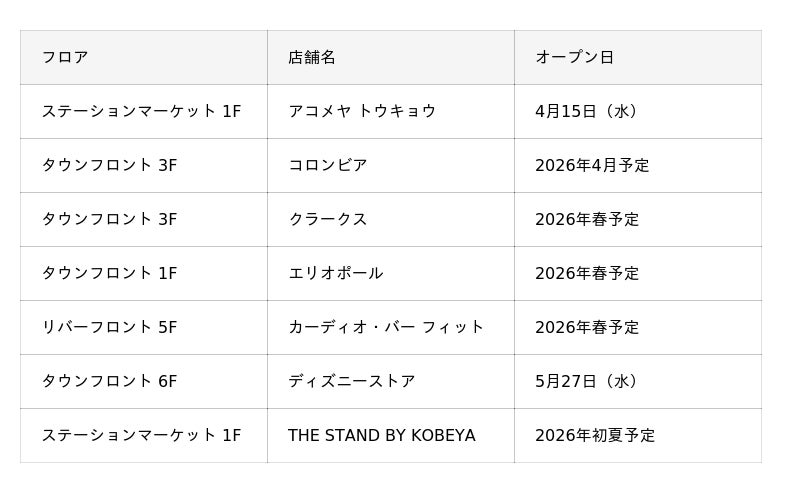Select THE STAND BY KOBEYA cell
Screen dimensions: 800x493
(x=382, y=436)
